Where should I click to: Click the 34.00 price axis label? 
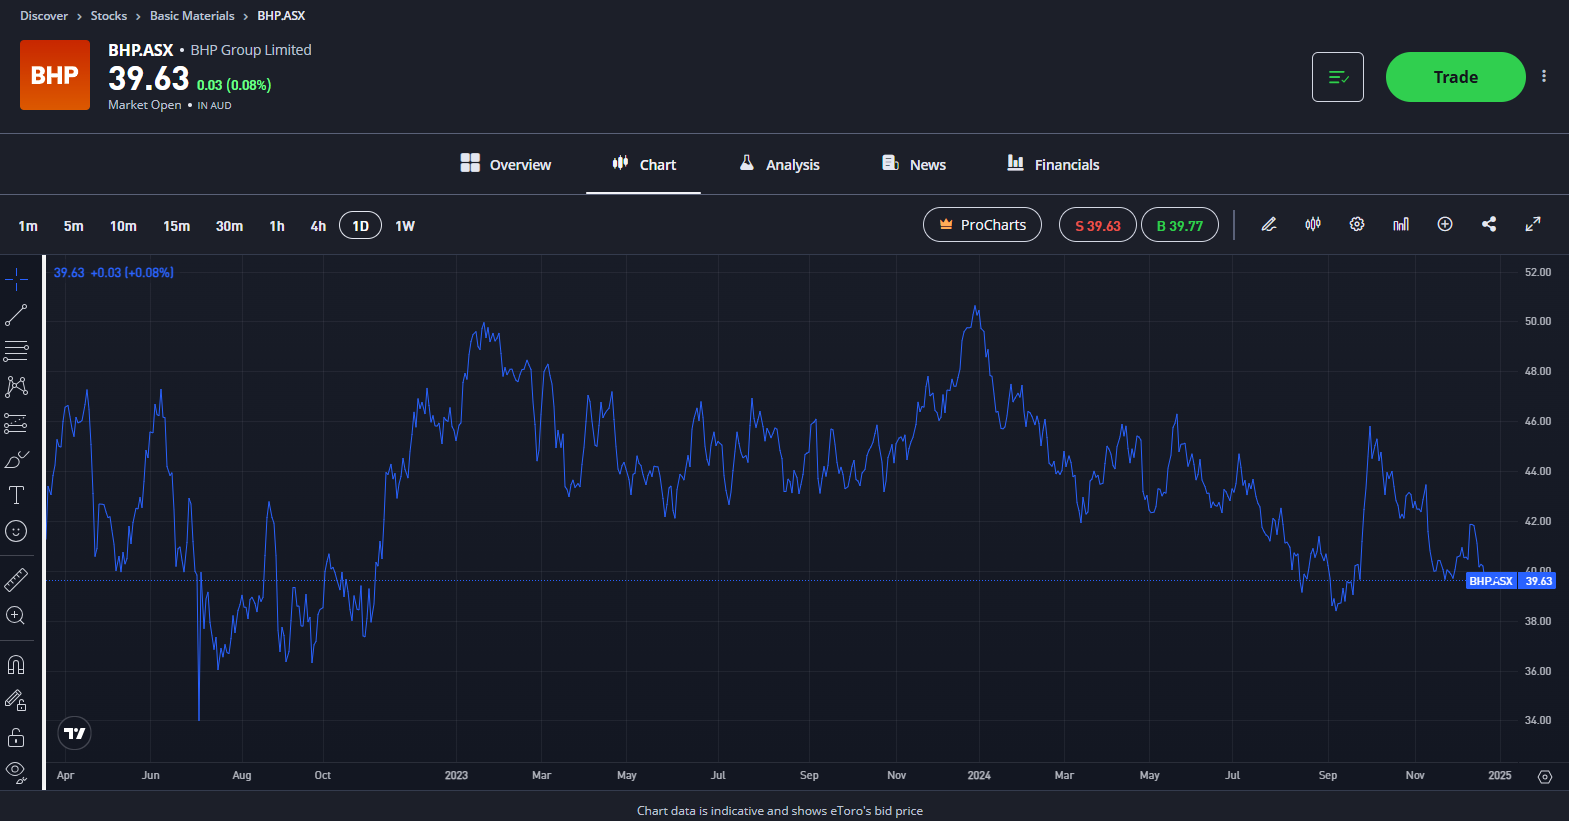pyautogui.click(x=1537, y=720)
